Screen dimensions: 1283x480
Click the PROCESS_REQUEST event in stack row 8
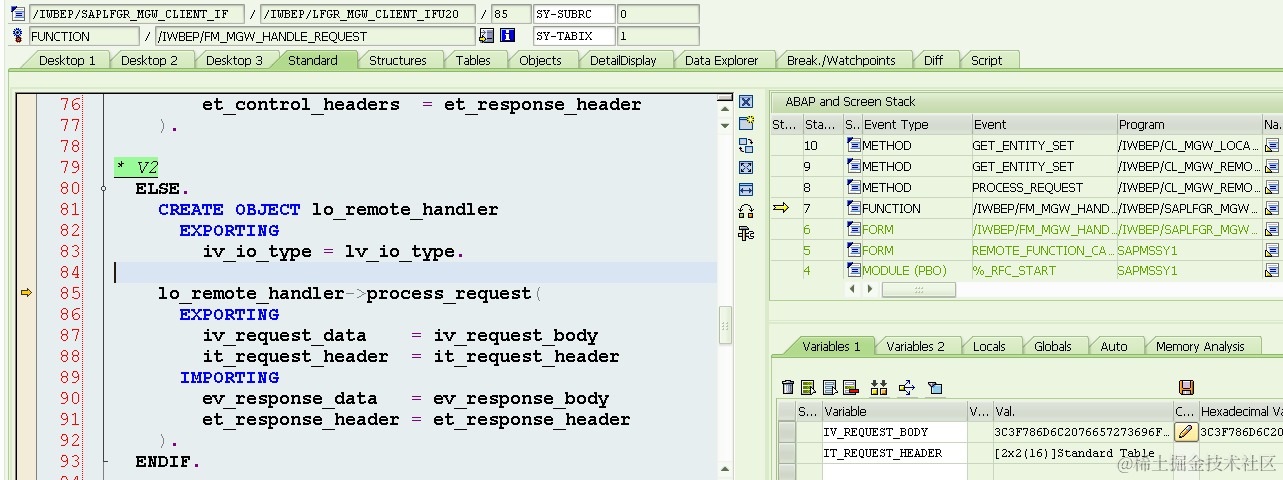coord(1043,188)
